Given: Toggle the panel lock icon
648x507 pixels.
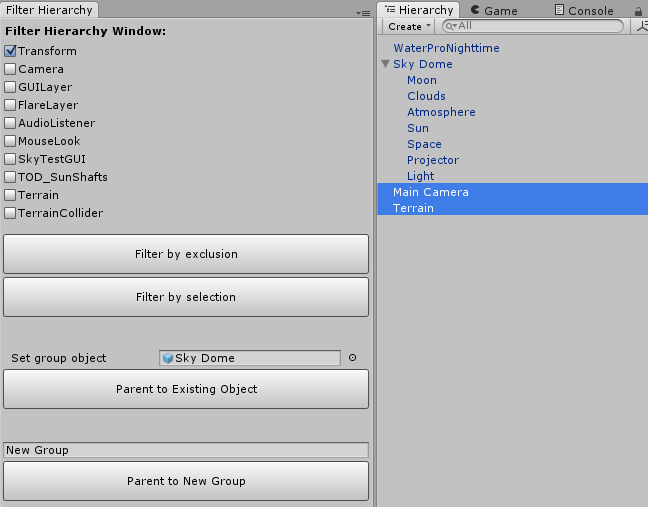Looking at the screenshot, I should pyautogui.click(x=638, y=12).
